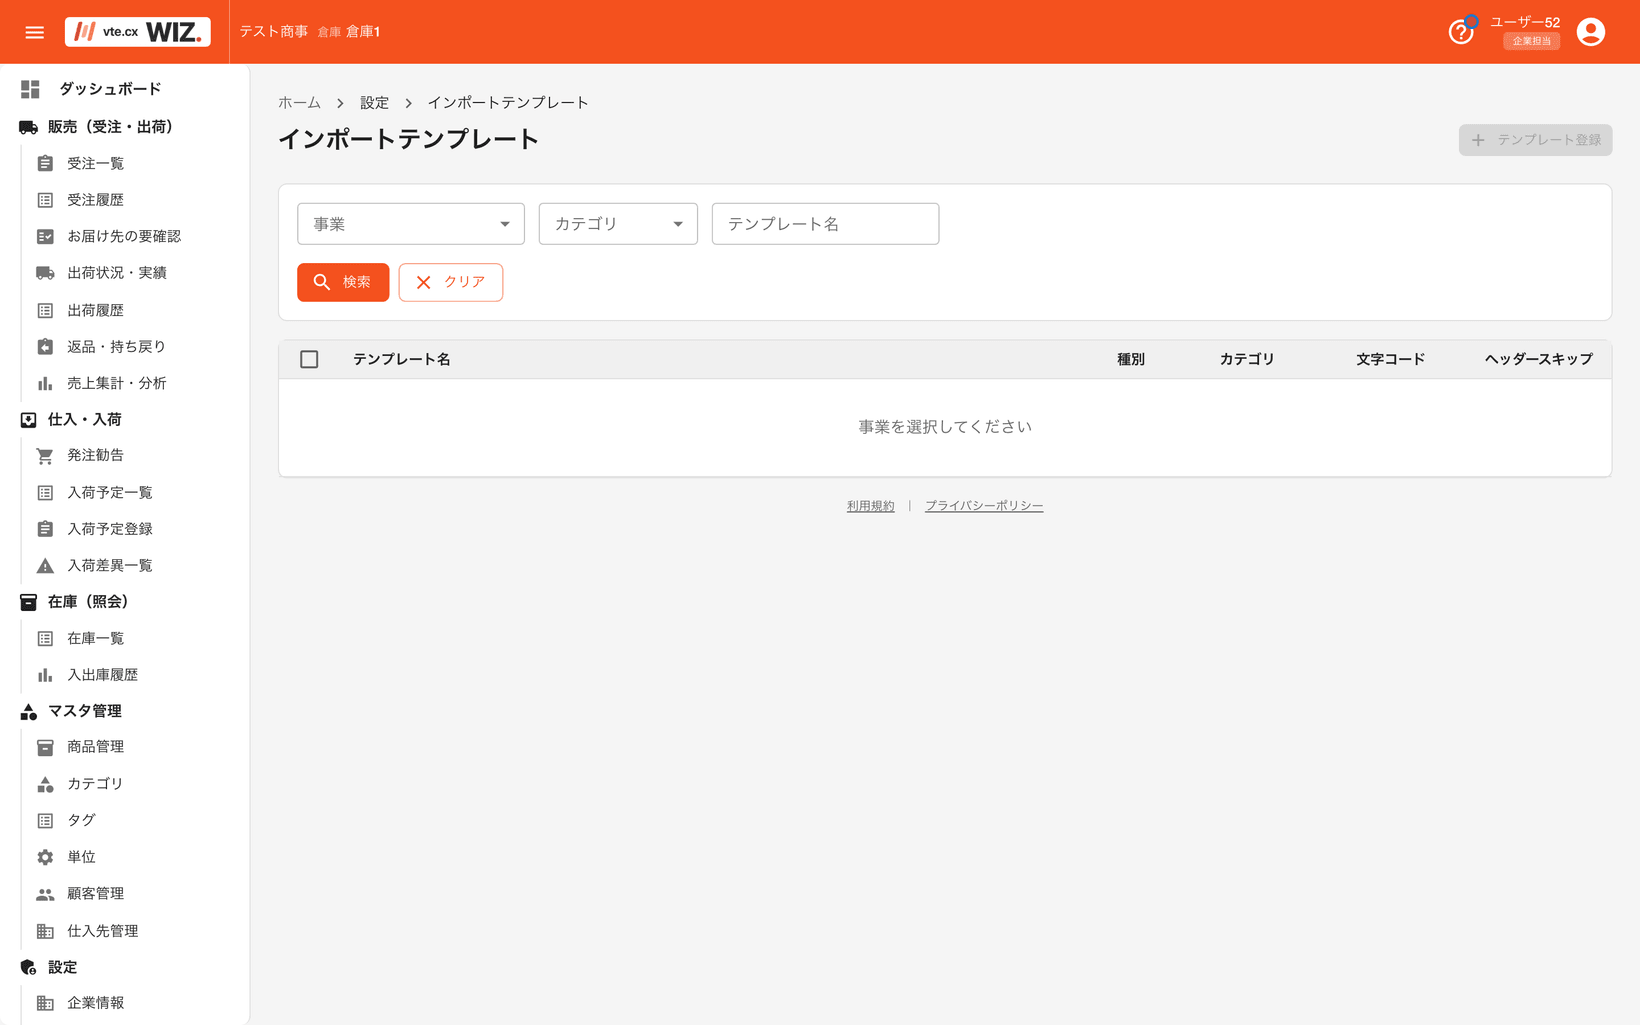
Task: Collapse the 仕入・入荷 section
Action: 85,419
